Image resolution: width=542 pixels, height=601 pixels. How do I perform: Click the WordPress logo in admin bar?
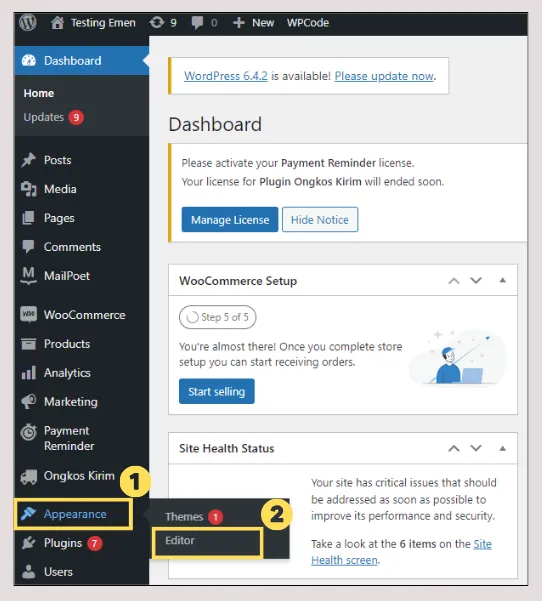click(x=28, y=22)
